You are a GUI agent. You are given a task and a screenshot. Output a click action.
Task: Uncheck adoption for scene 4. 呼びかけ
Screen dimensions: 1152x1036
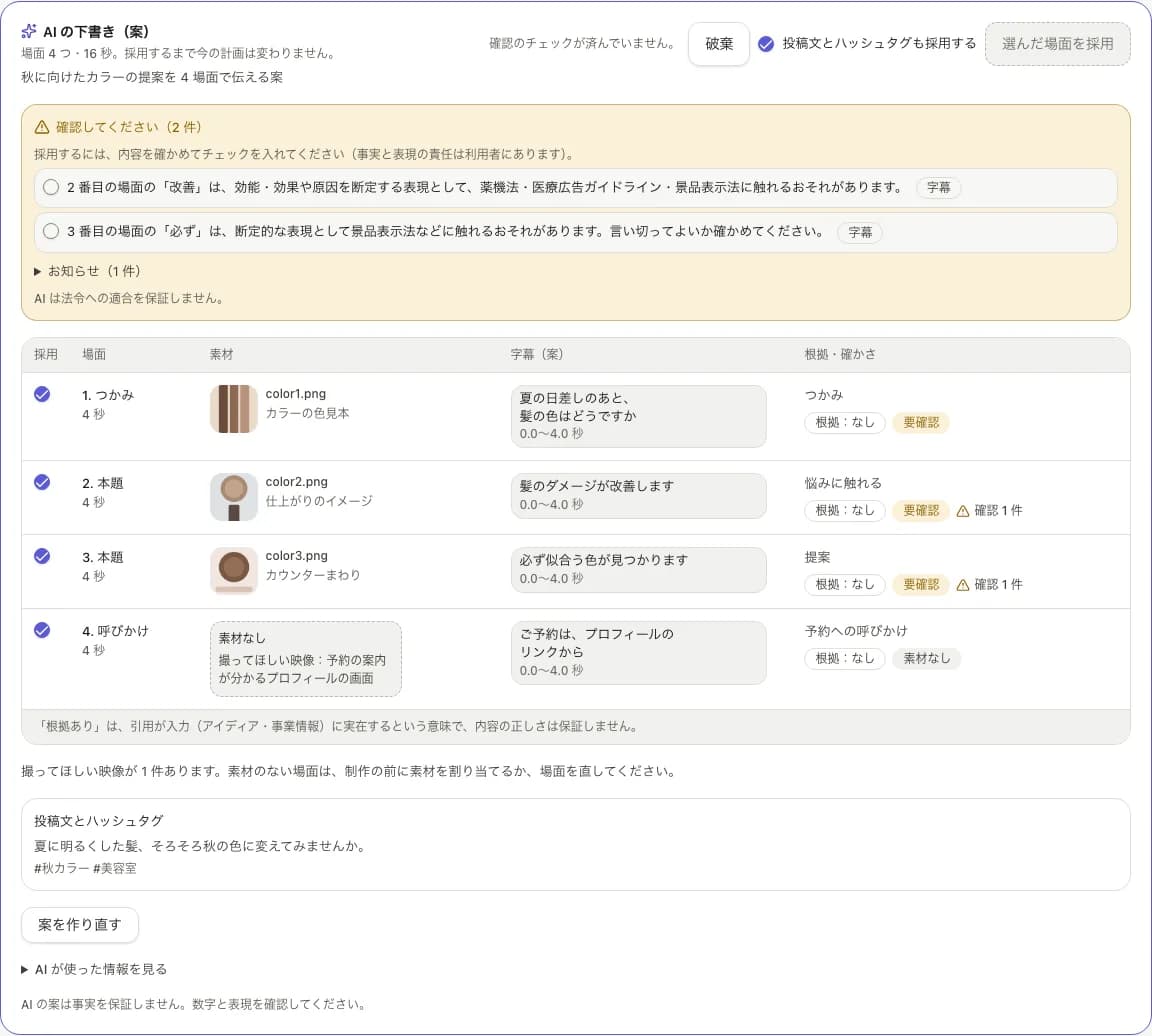point(43,630)
